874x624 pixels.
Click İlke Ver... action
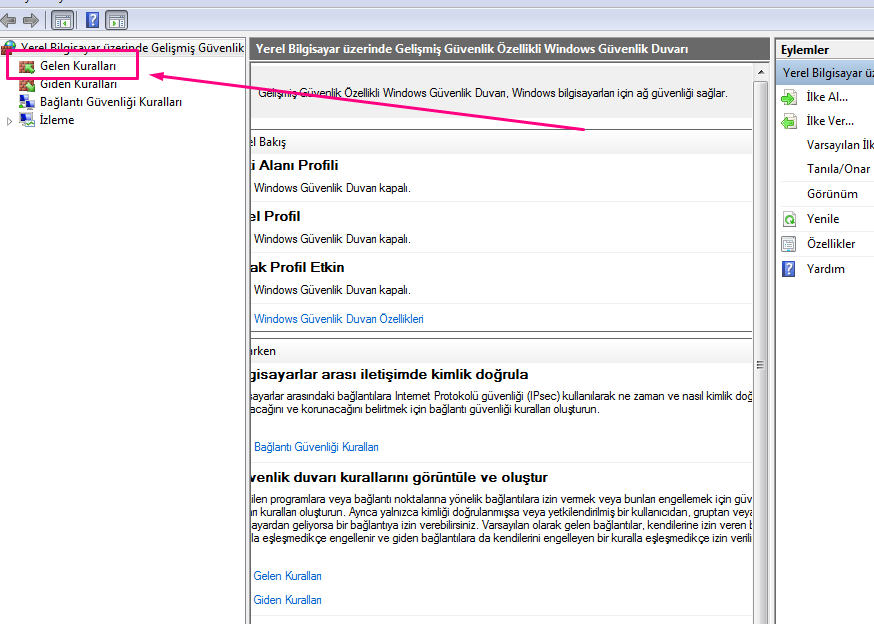830,121
